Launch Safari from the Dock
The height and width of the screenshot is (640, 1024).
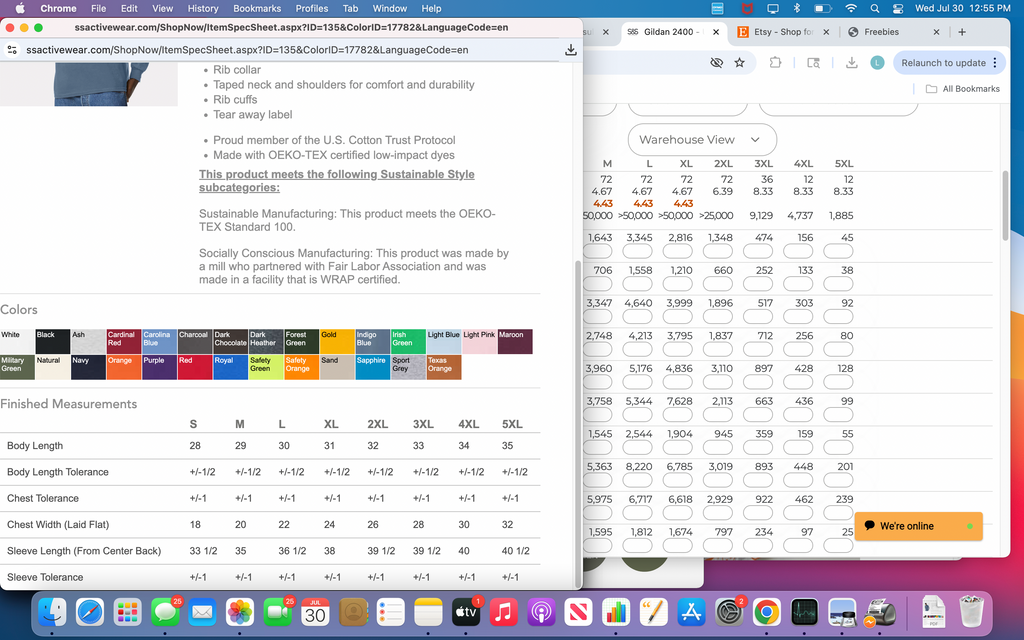pyautogui.click(x=89, y=613)
